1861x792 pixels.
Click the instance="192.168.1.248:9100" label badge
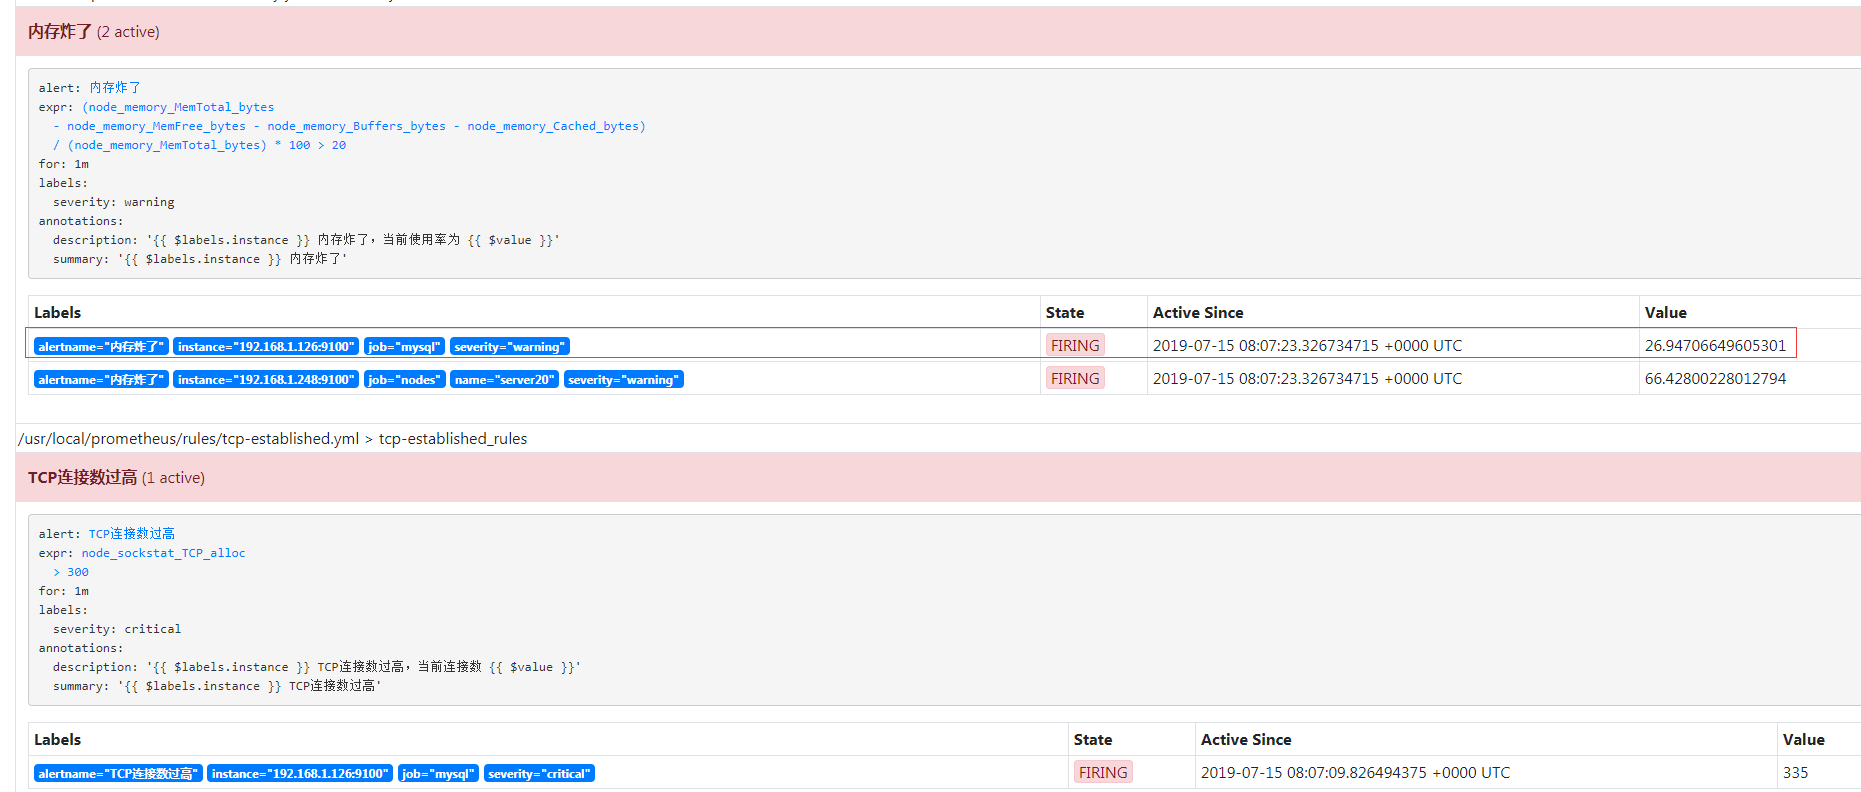265,380
